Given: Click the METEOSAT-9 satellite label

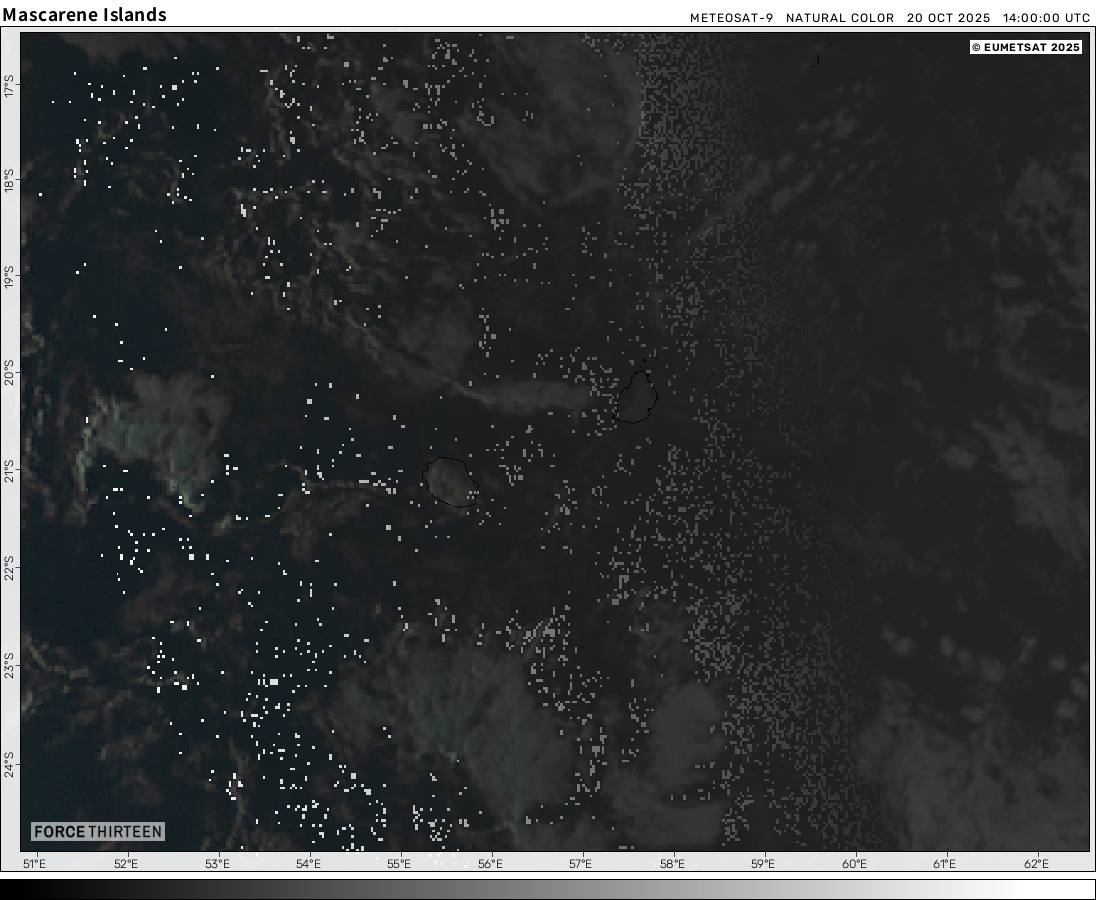Looking at the screenshot, I should pyautogui.click(x=731, y=18).
